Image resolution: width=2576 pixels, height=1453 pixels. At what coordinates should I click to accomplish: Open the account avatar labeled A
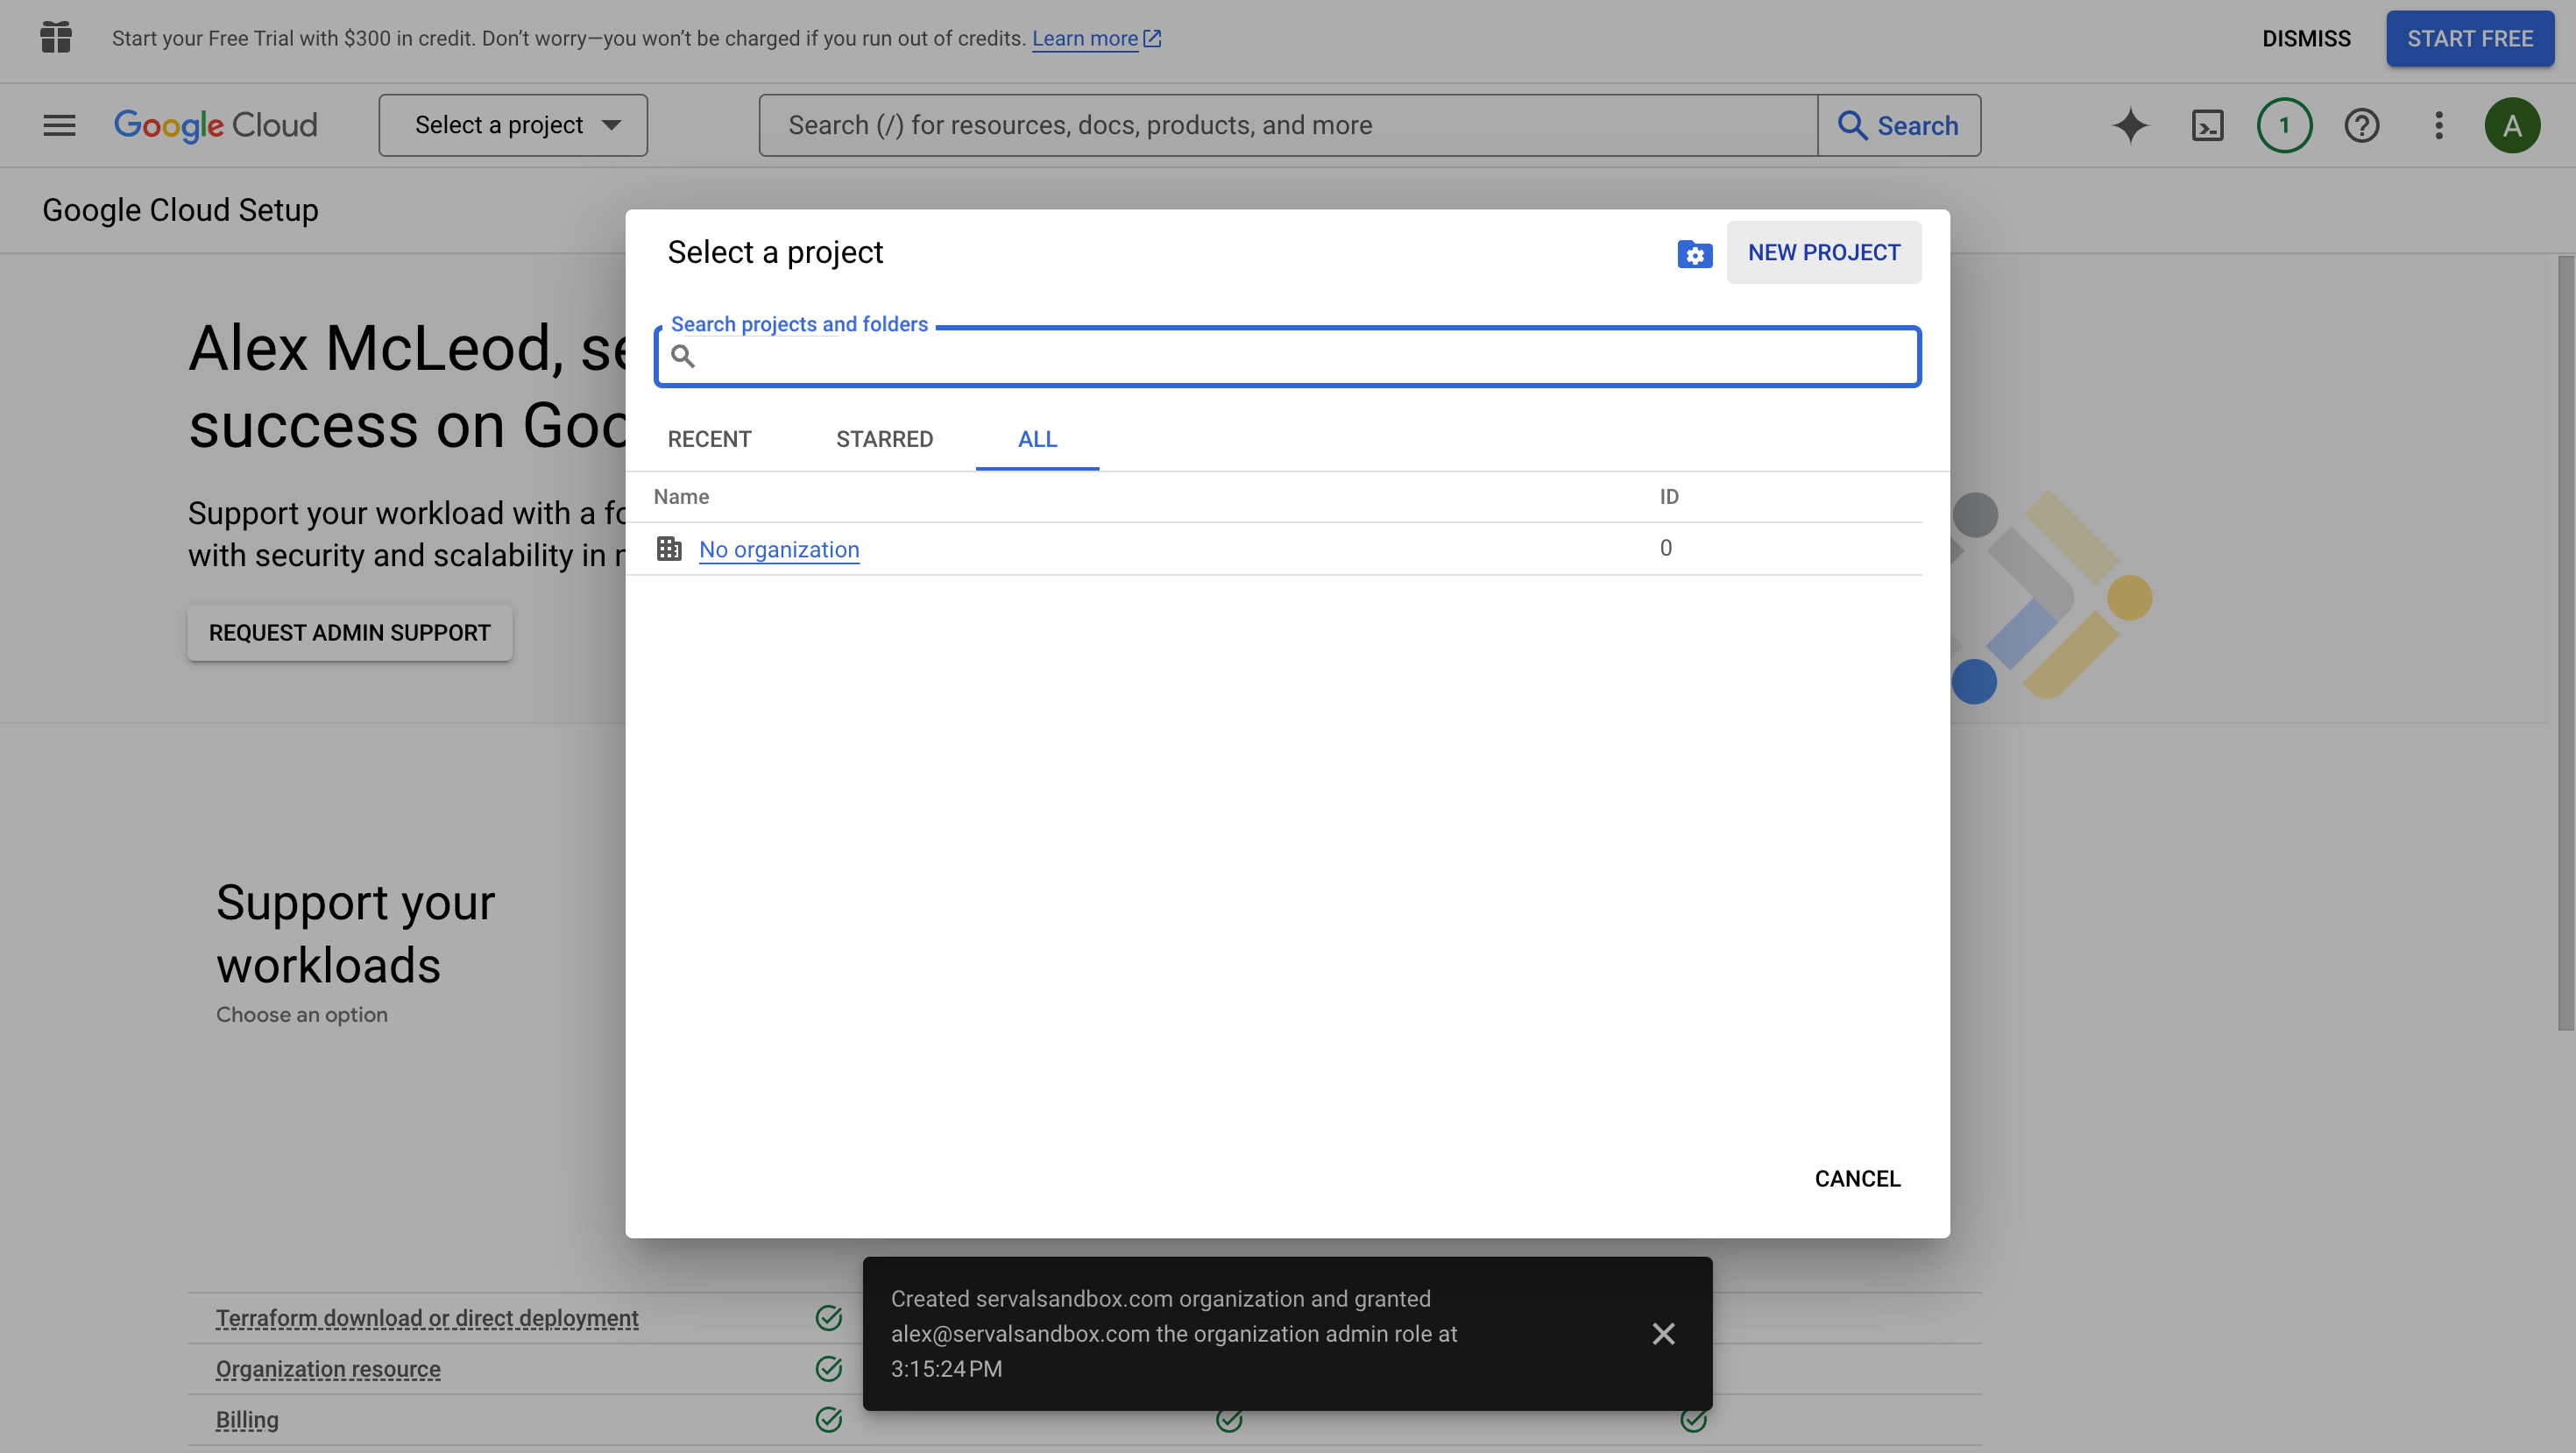click(2512, 125)
